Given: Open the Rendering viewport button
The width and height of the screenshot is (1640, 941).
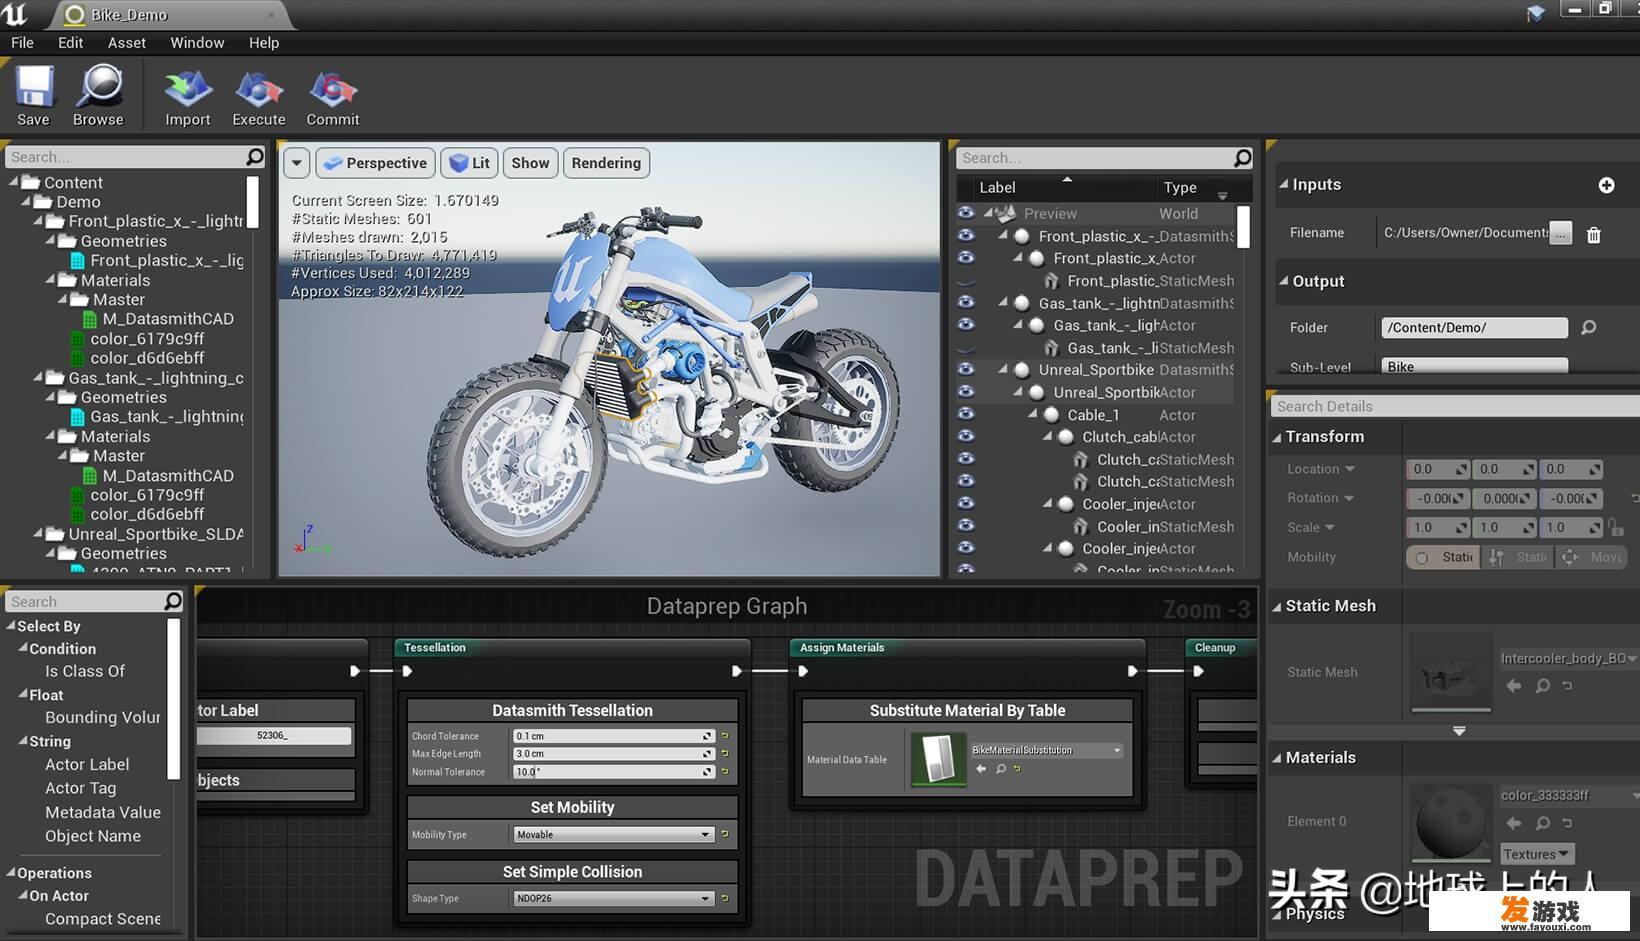Looking at the screenshot, I should (606, 163).
